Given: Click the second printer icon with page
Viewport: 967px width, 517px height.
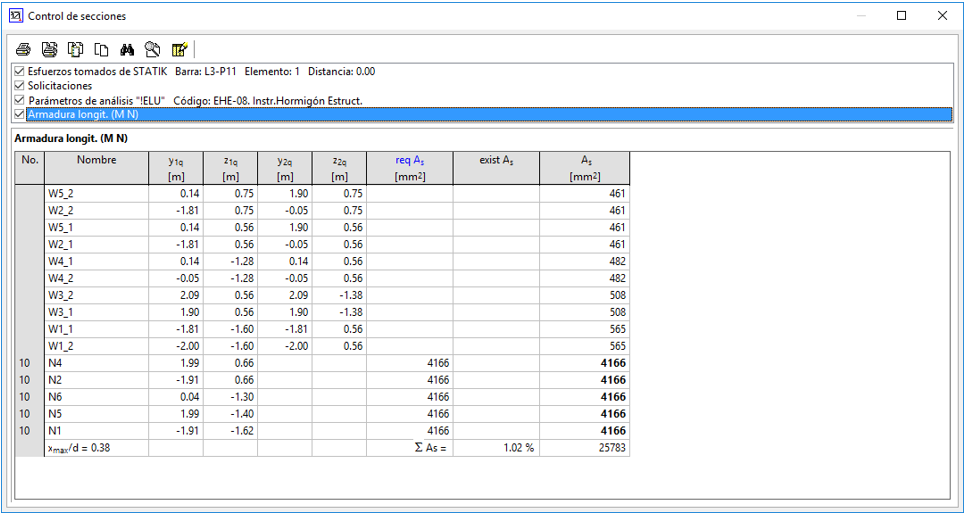Looking at the screenshot, I should tap(49, 49).
